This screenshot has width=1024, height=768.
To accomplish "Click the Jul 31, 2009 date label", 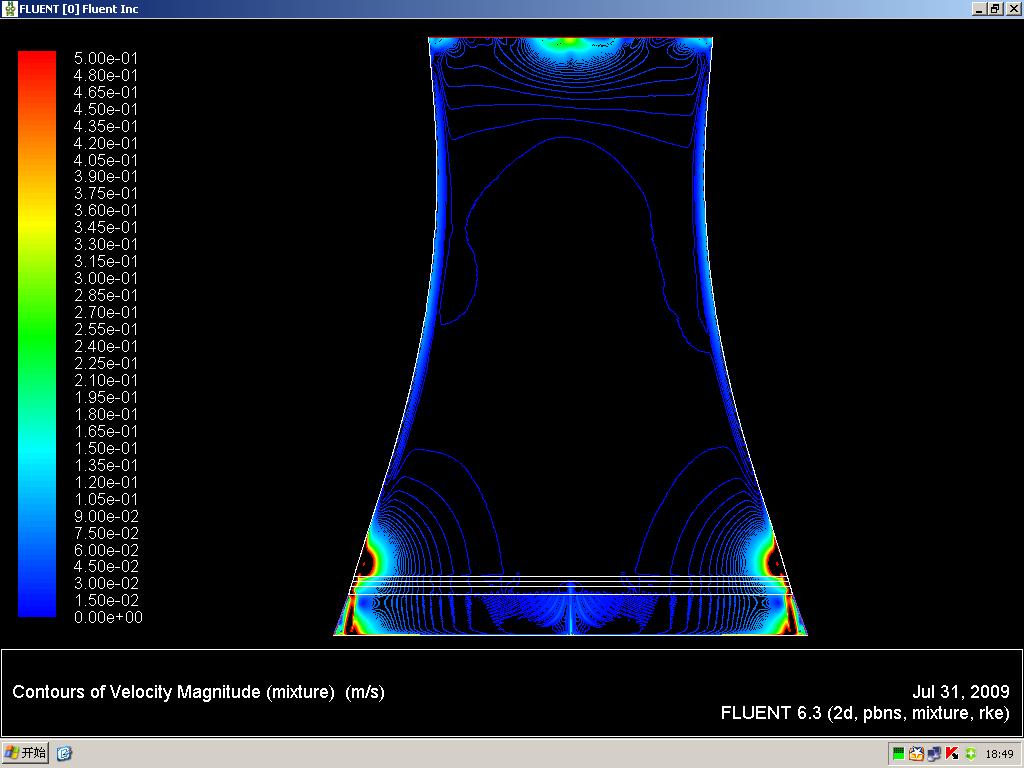I will click(960, 692).
